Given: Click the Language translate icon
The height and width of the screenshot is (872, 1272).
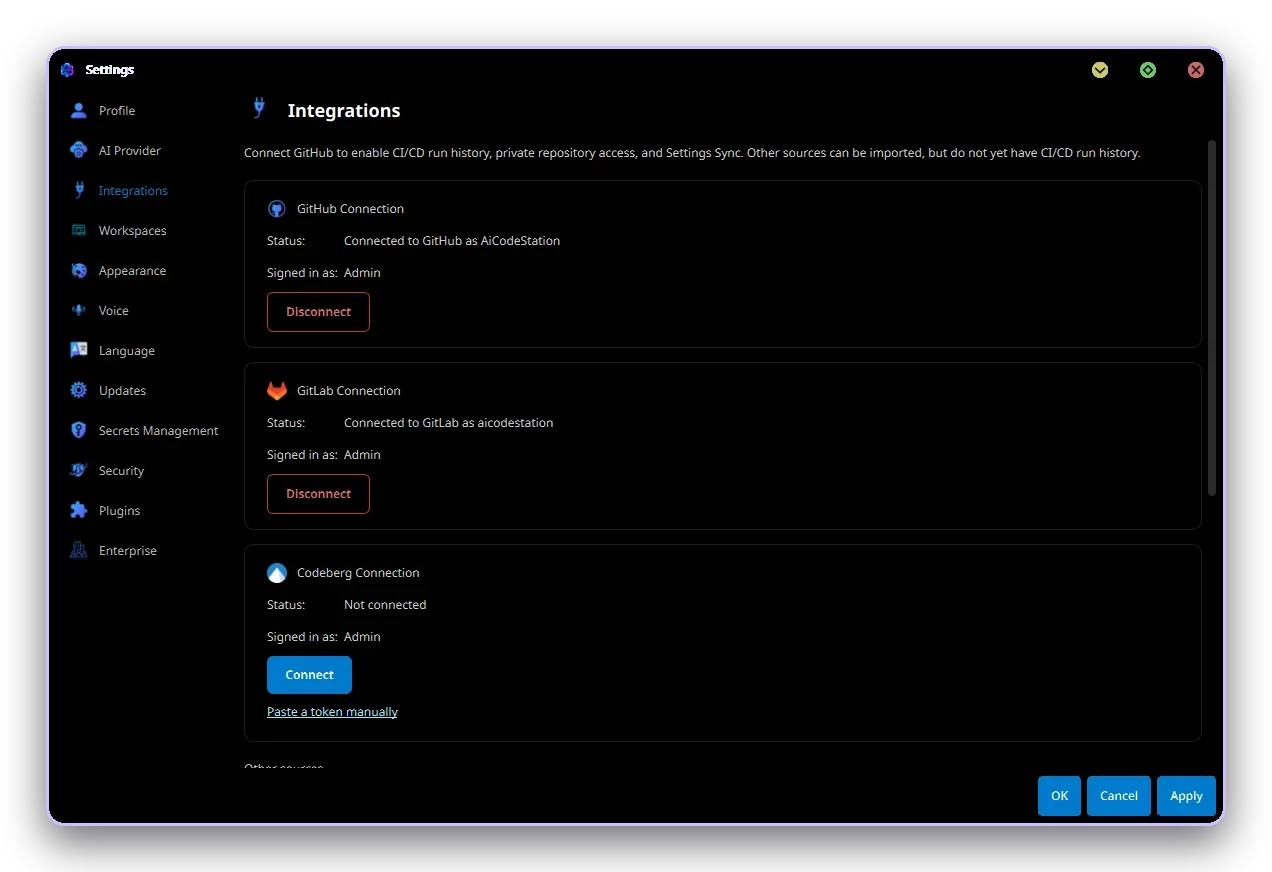Looking at the screenshot, I should [79, 350].
